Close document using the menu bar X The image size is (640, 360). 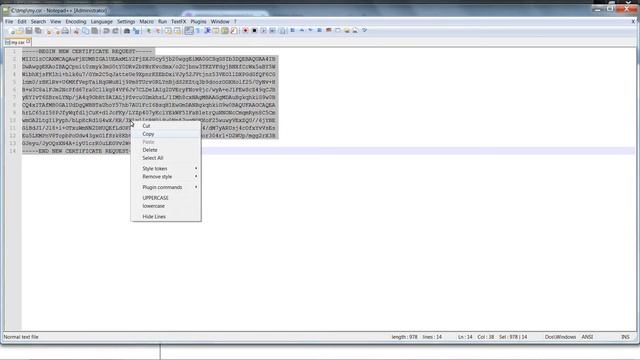pyautogui.click(x=633, y=22)
